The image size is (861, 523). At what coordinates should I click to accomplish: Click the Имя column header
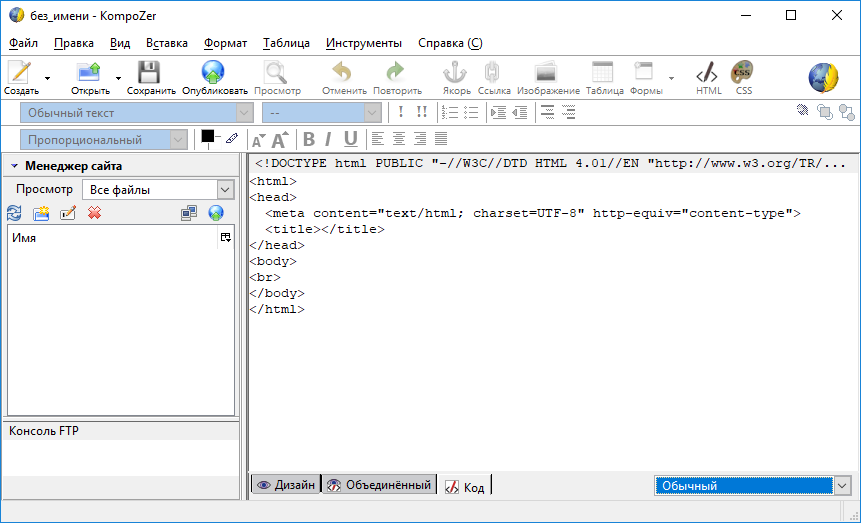coord(112,238)
